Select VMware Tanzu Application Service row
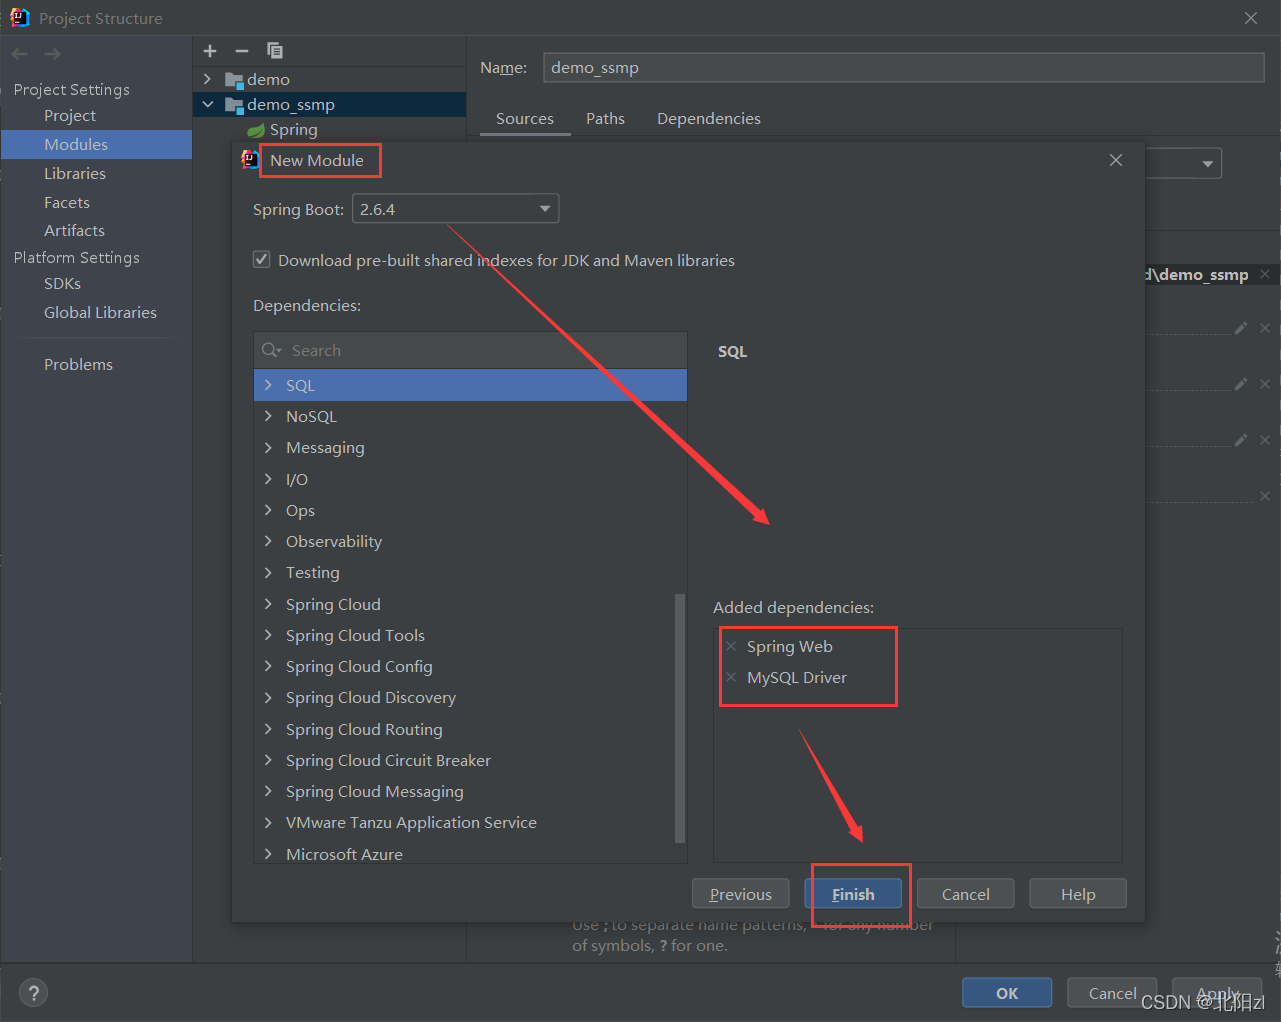This screenshot has width=1281, height=1022. coord(470,822)
